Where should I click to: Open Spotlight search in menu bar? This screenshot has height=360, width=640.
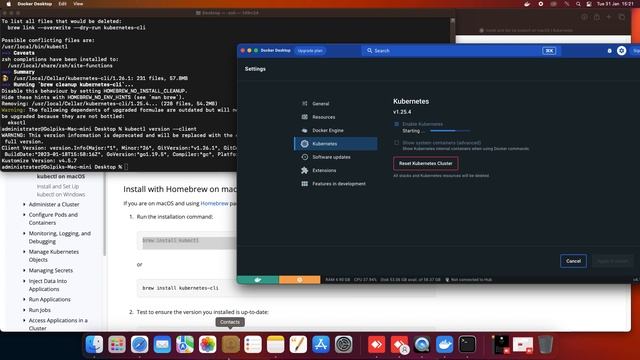(578, 4)
